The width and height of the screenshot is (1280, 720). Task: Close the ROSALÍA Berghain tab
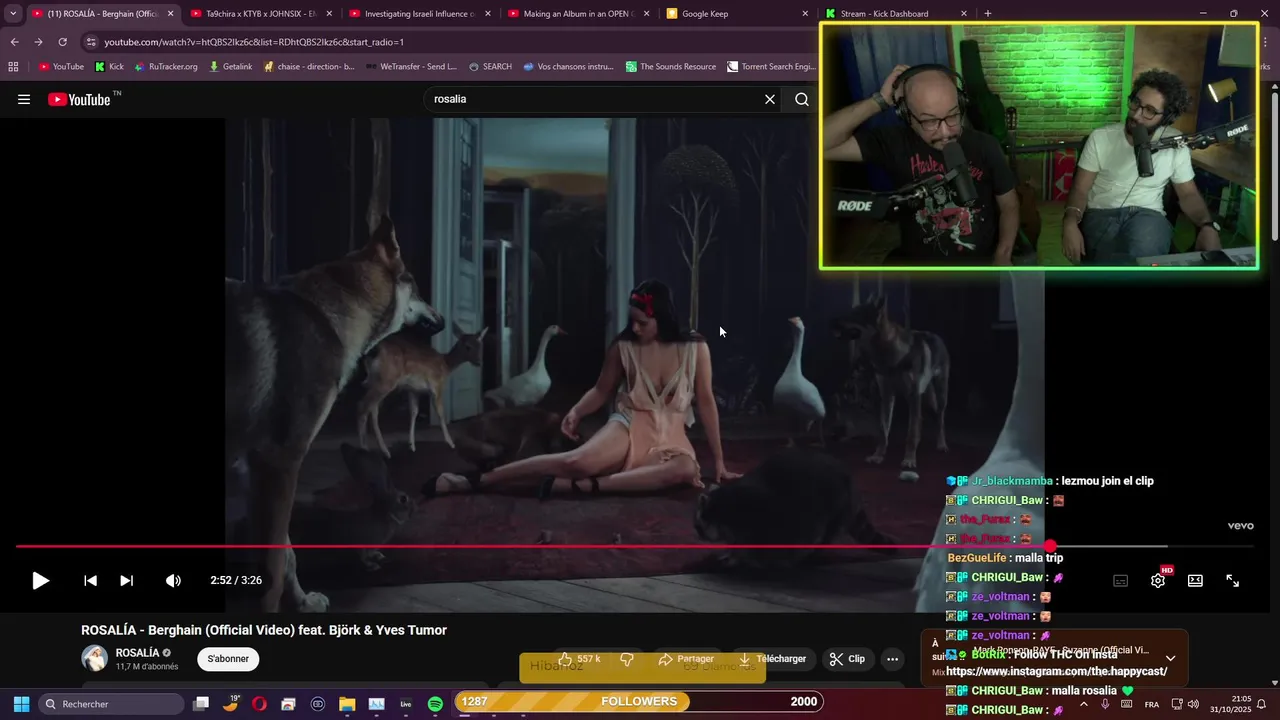coord(170,14)
